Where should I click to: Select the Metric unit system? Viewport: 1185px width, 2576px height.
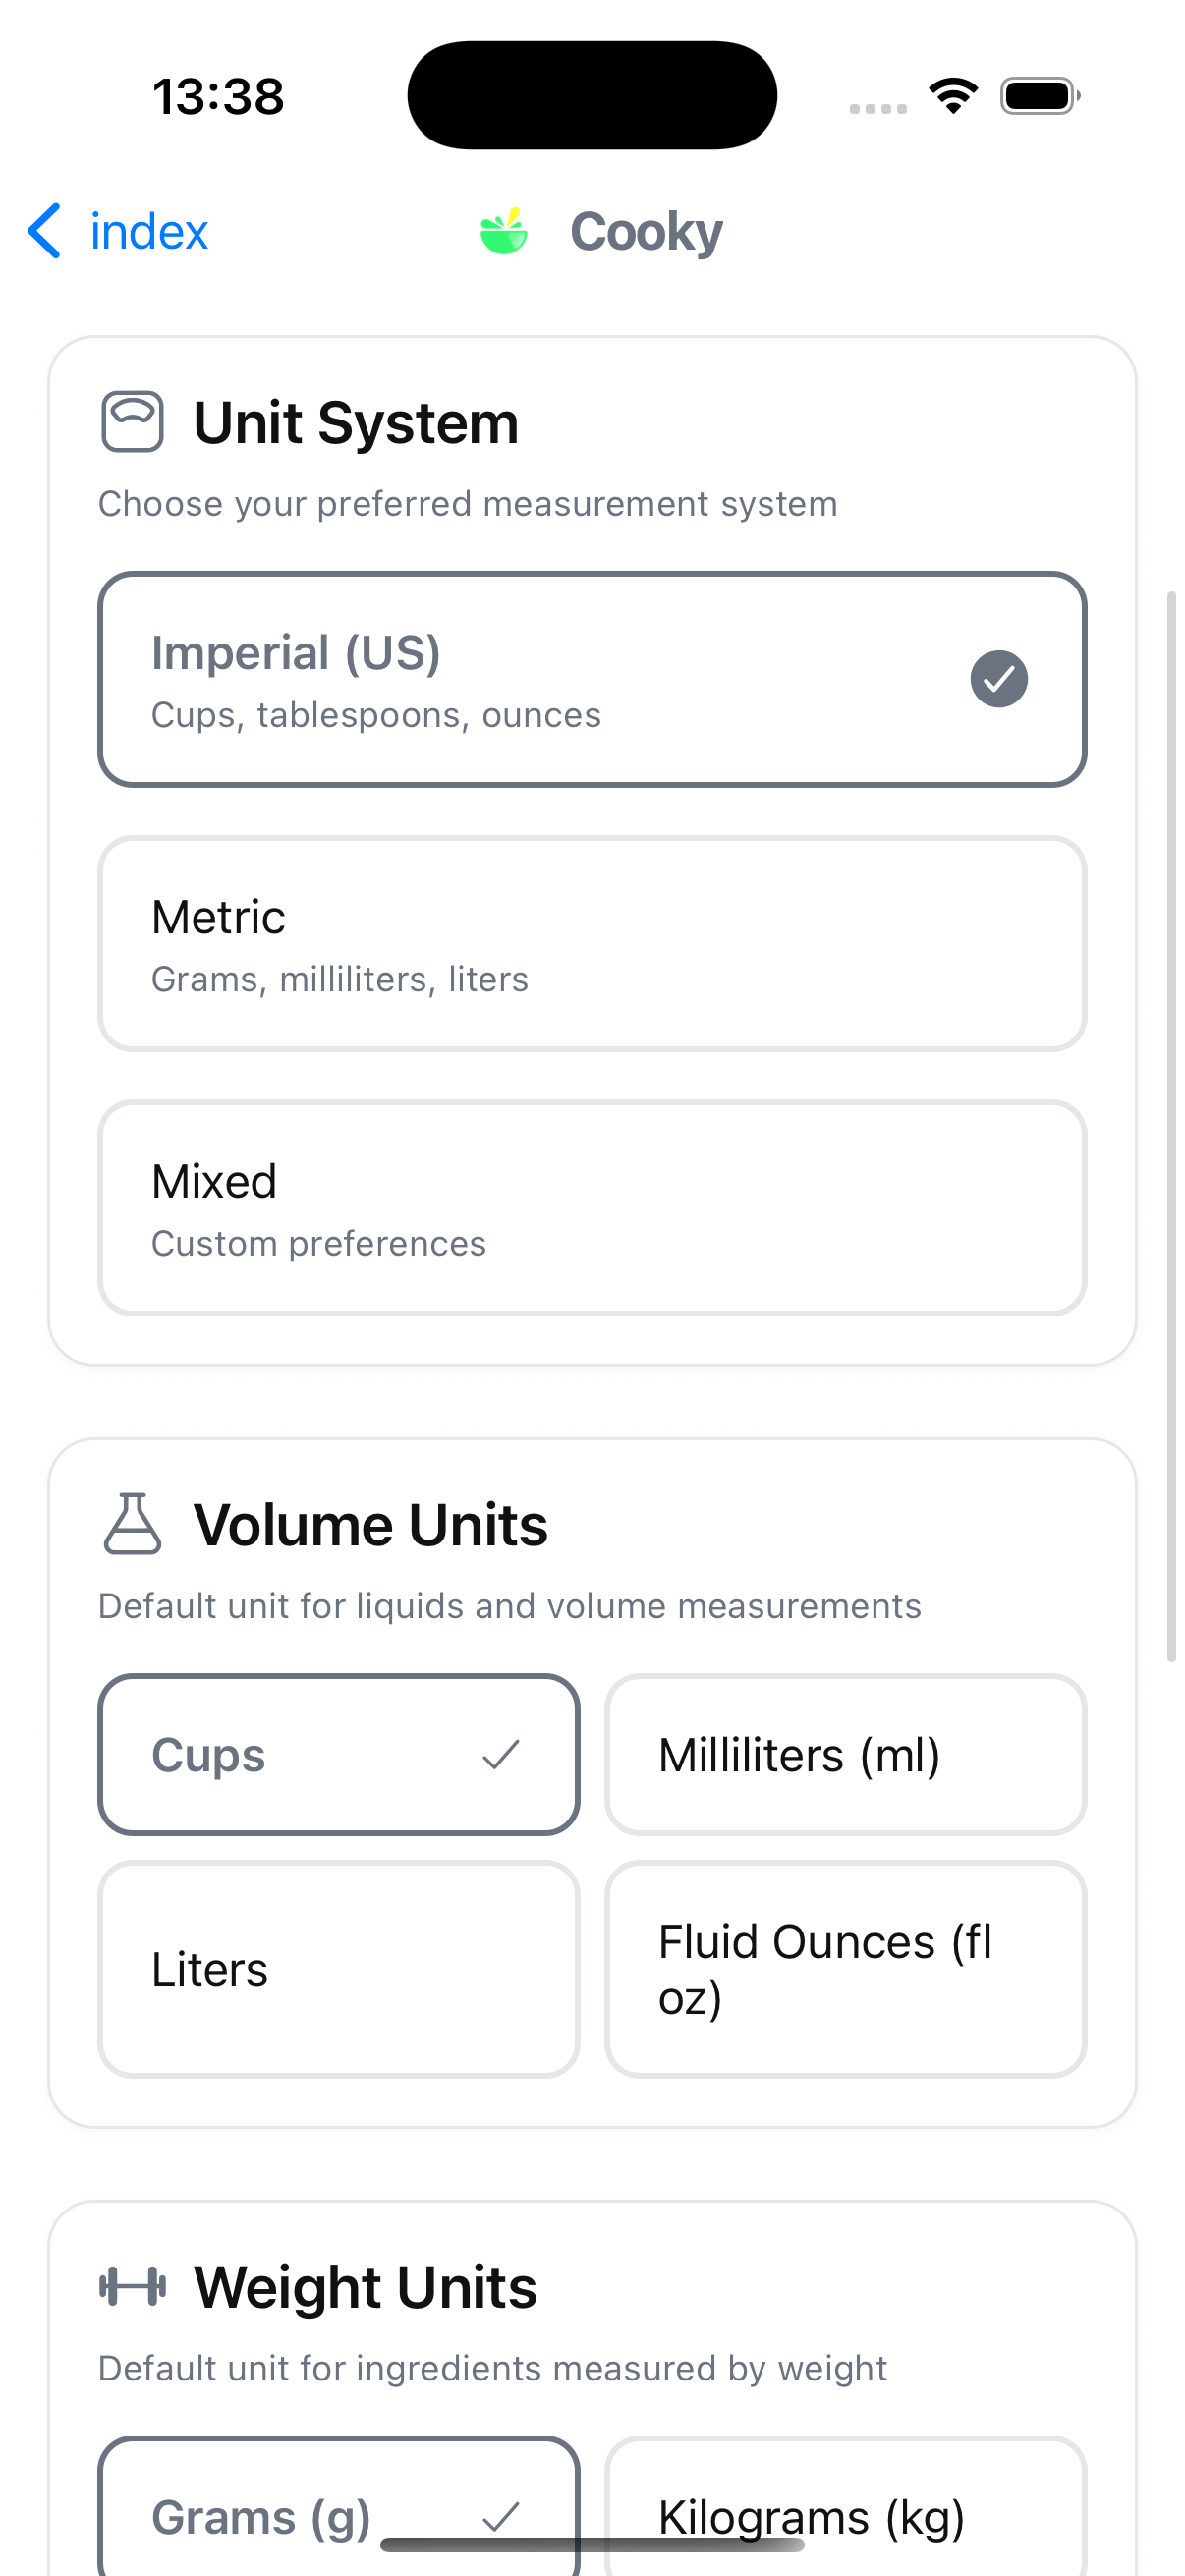[x=592, y=944]
